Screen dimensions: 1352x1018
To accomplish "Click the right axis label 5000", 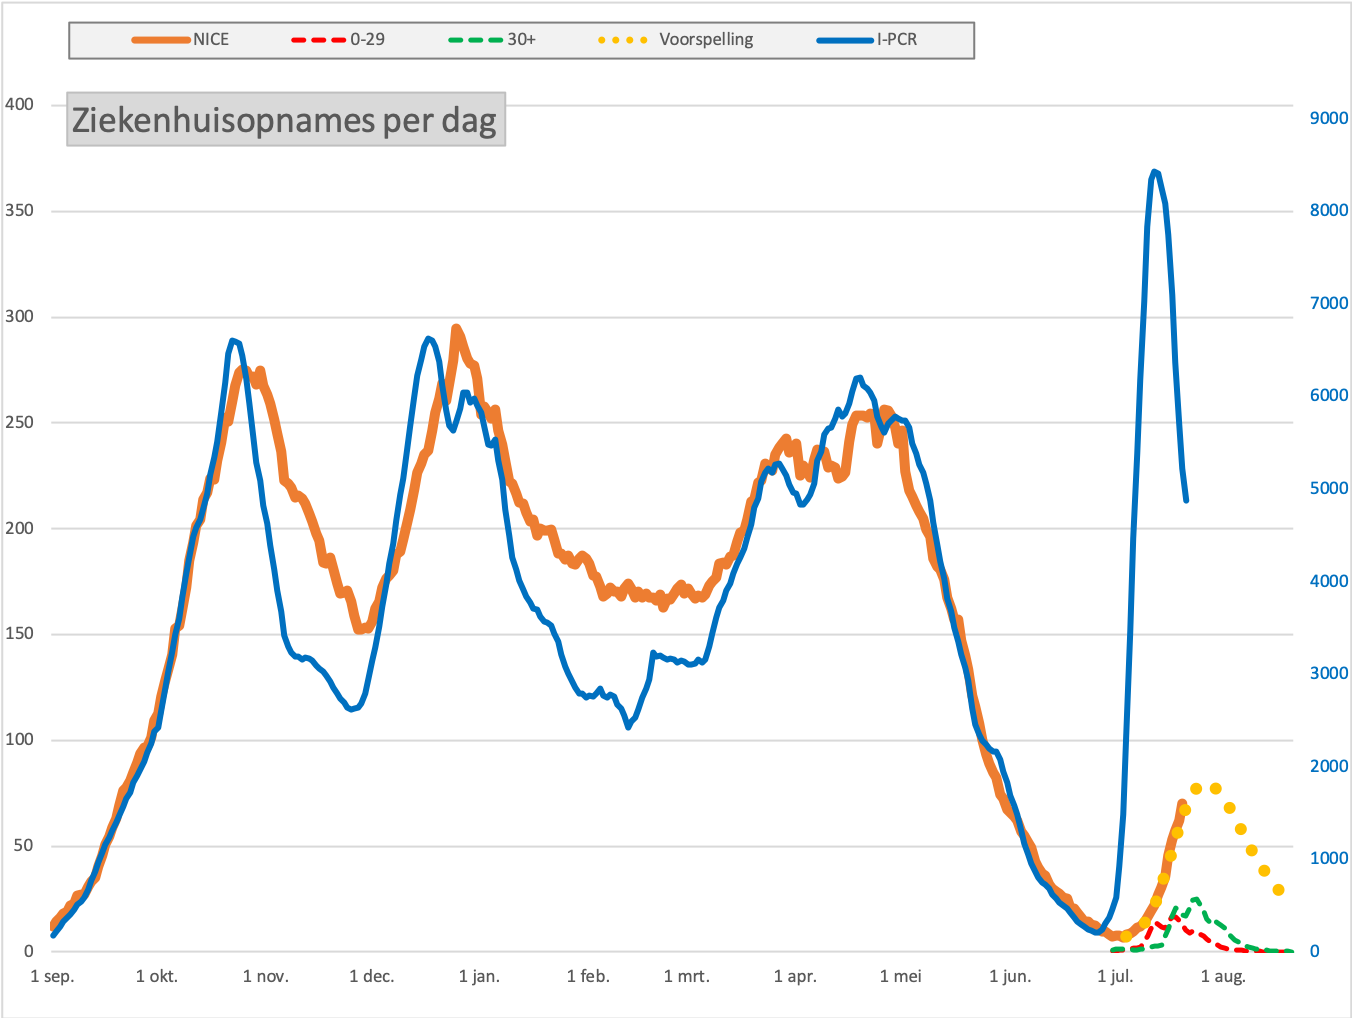I will (x=1329, y=488).
